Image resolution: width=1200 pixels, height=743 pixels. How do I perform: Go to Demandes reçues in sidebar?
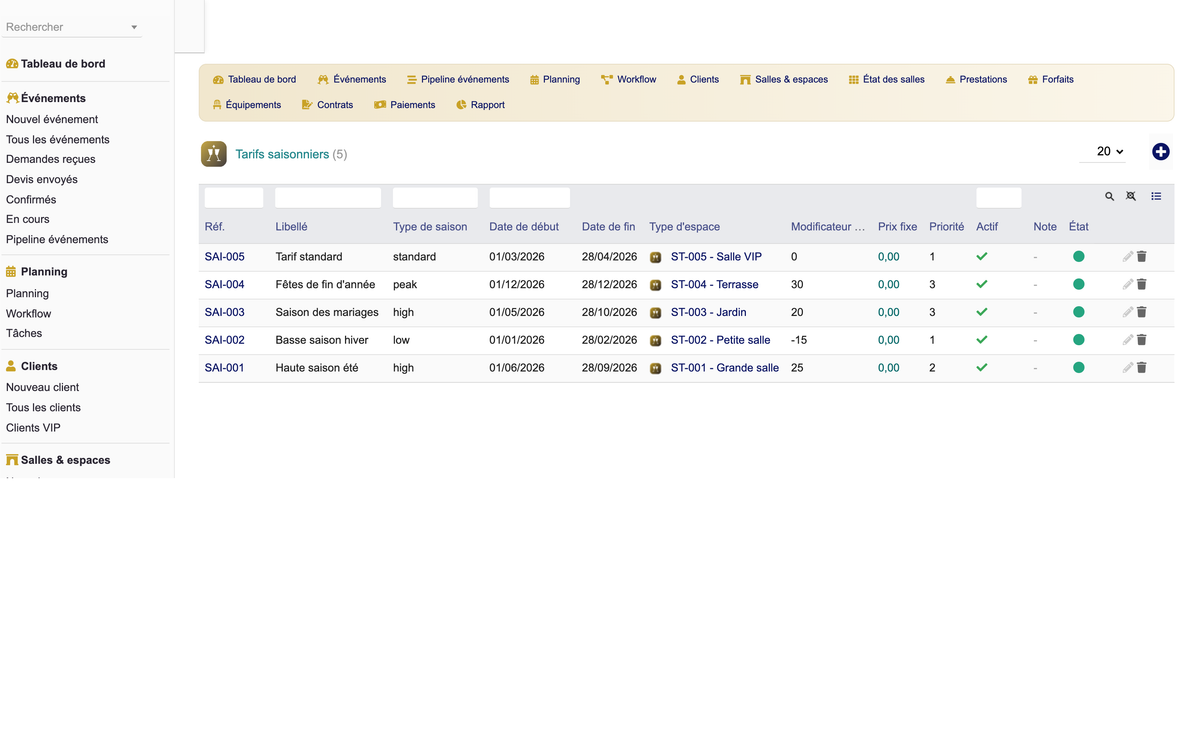[51, 160]
